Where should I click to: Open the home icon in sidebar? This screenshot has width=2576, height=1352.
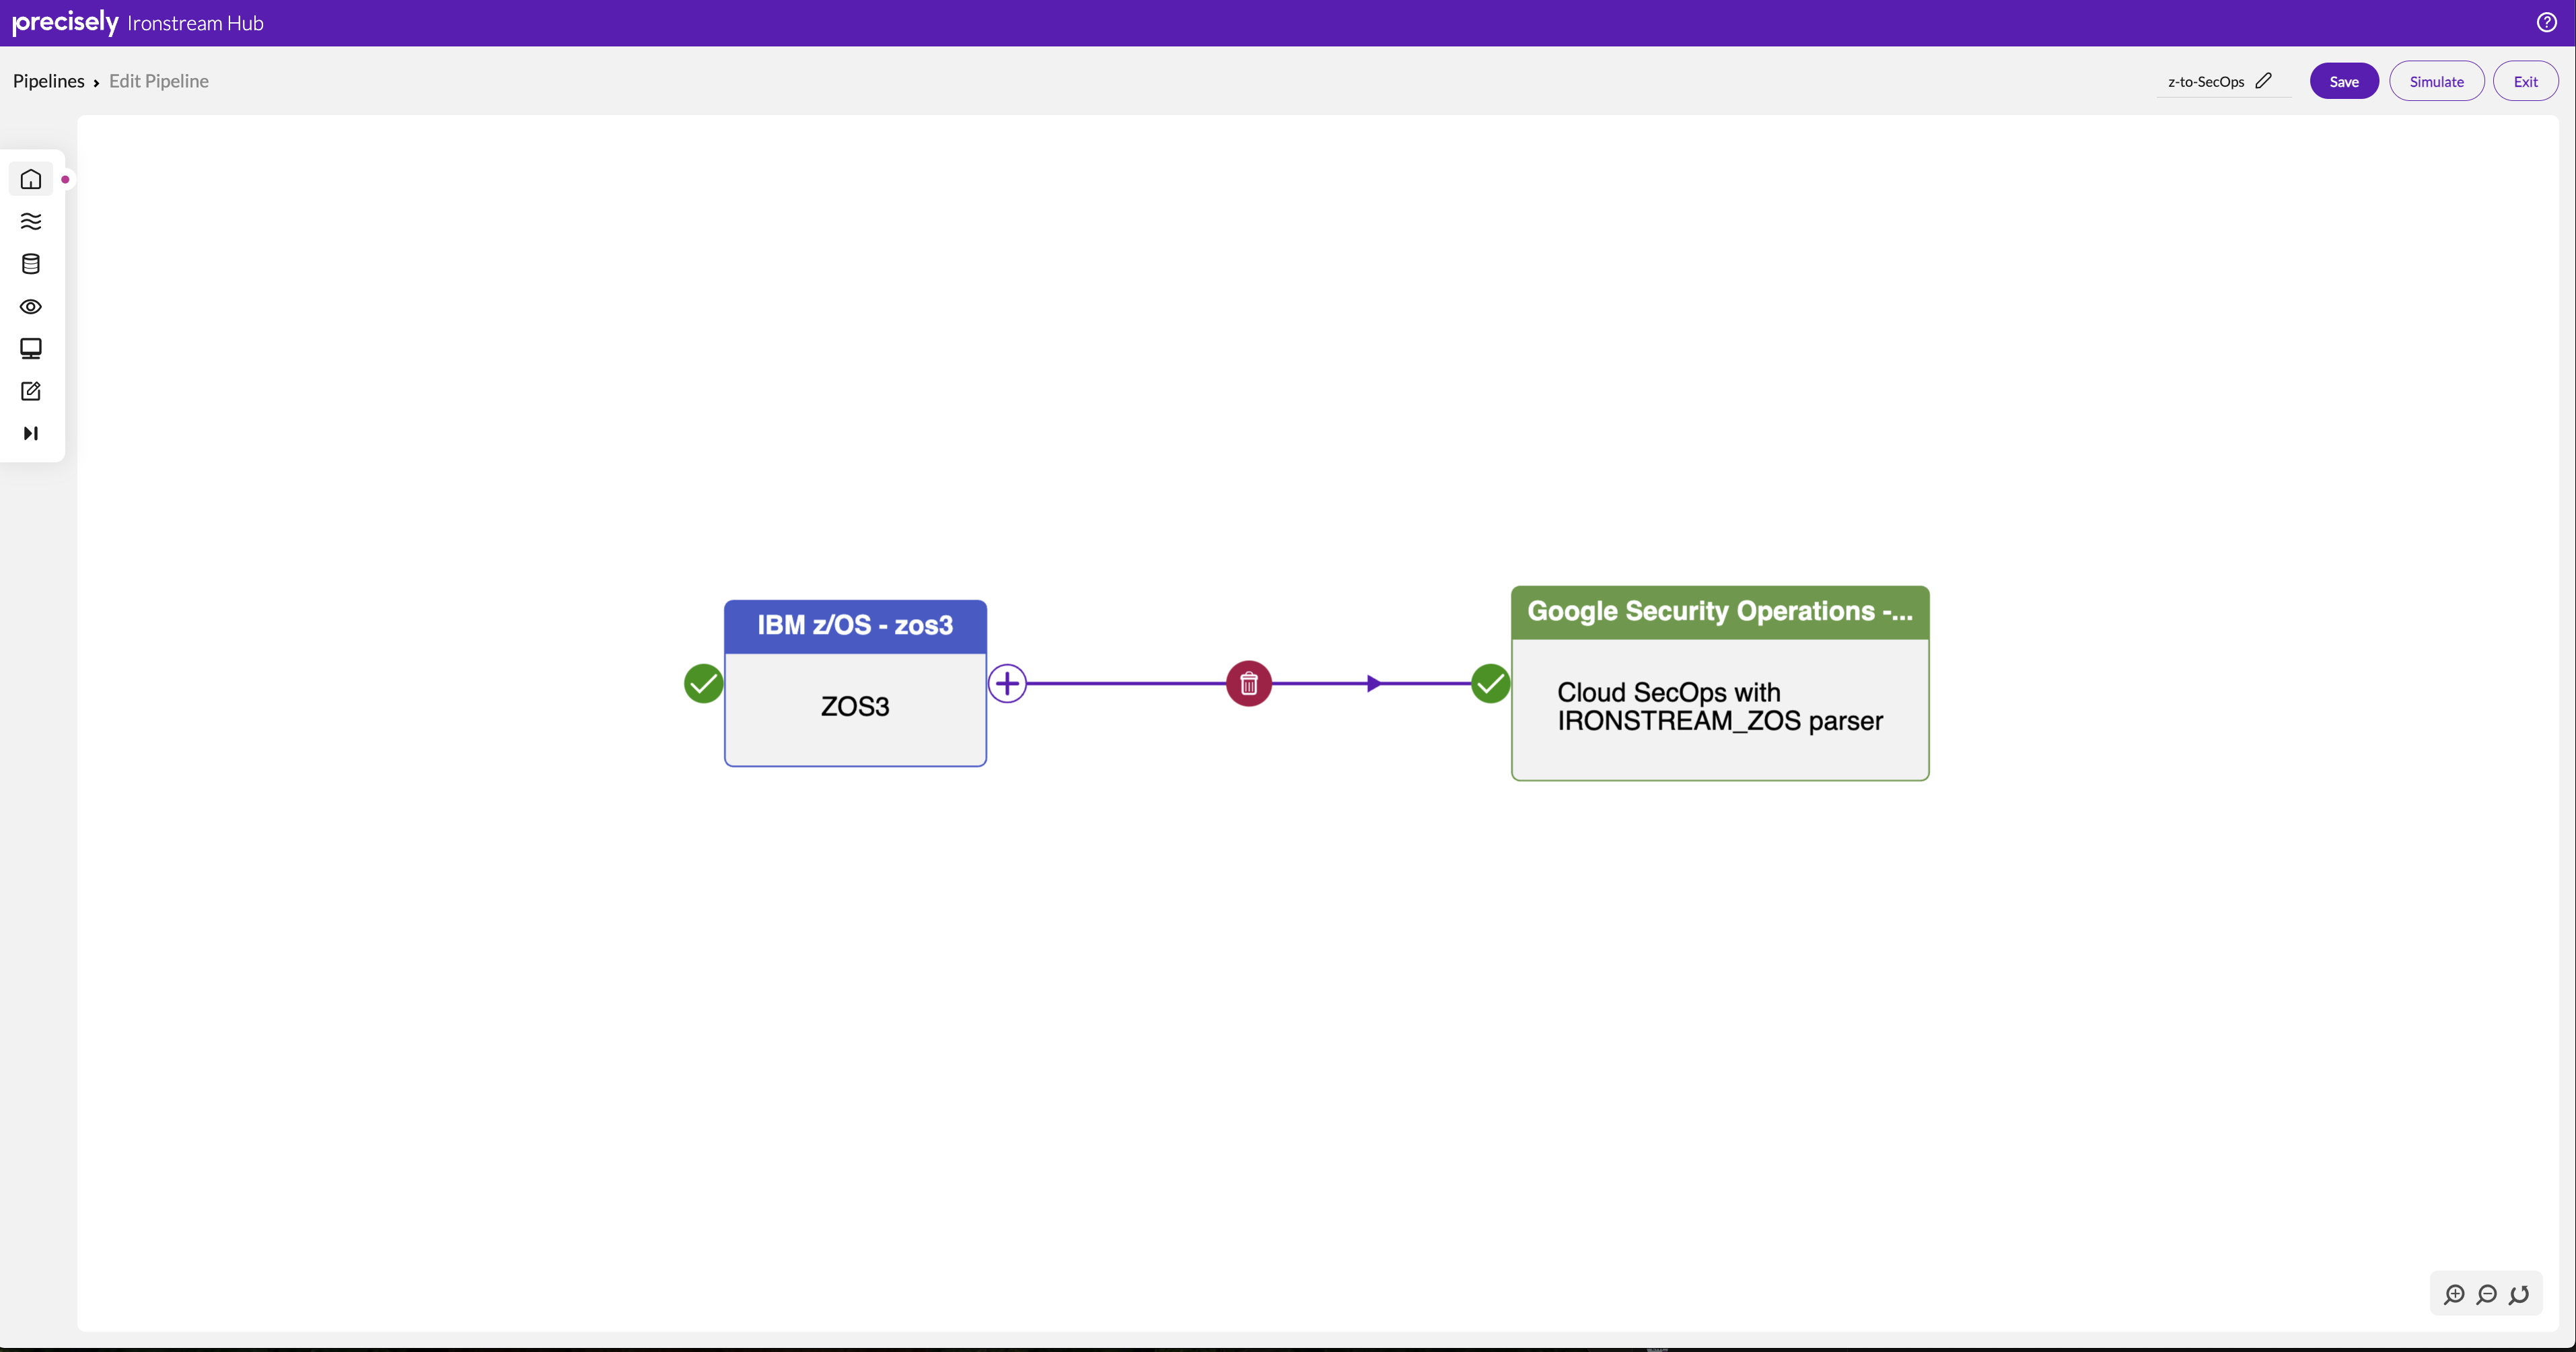click(x=31, y=179)
